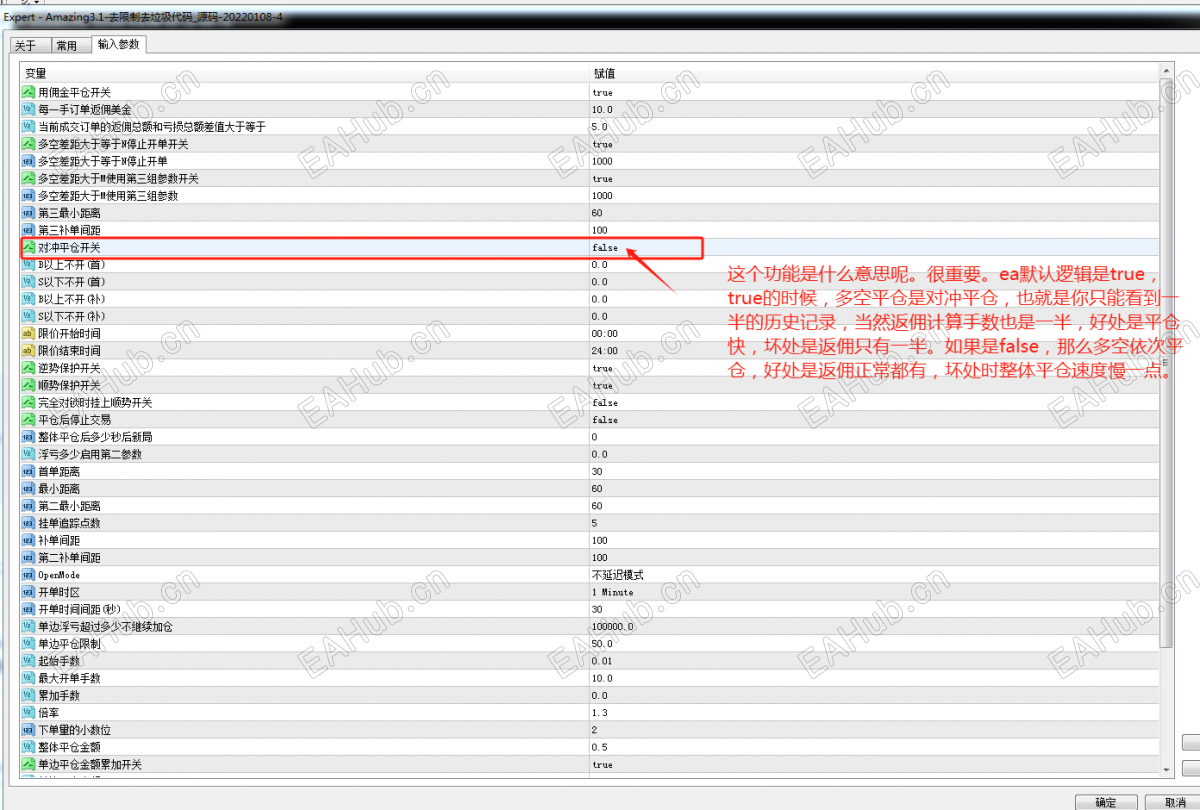Screen dimensions: 1200x810
Task: Edit the 00:00 value of 限价开始时间
Action: 604,333
